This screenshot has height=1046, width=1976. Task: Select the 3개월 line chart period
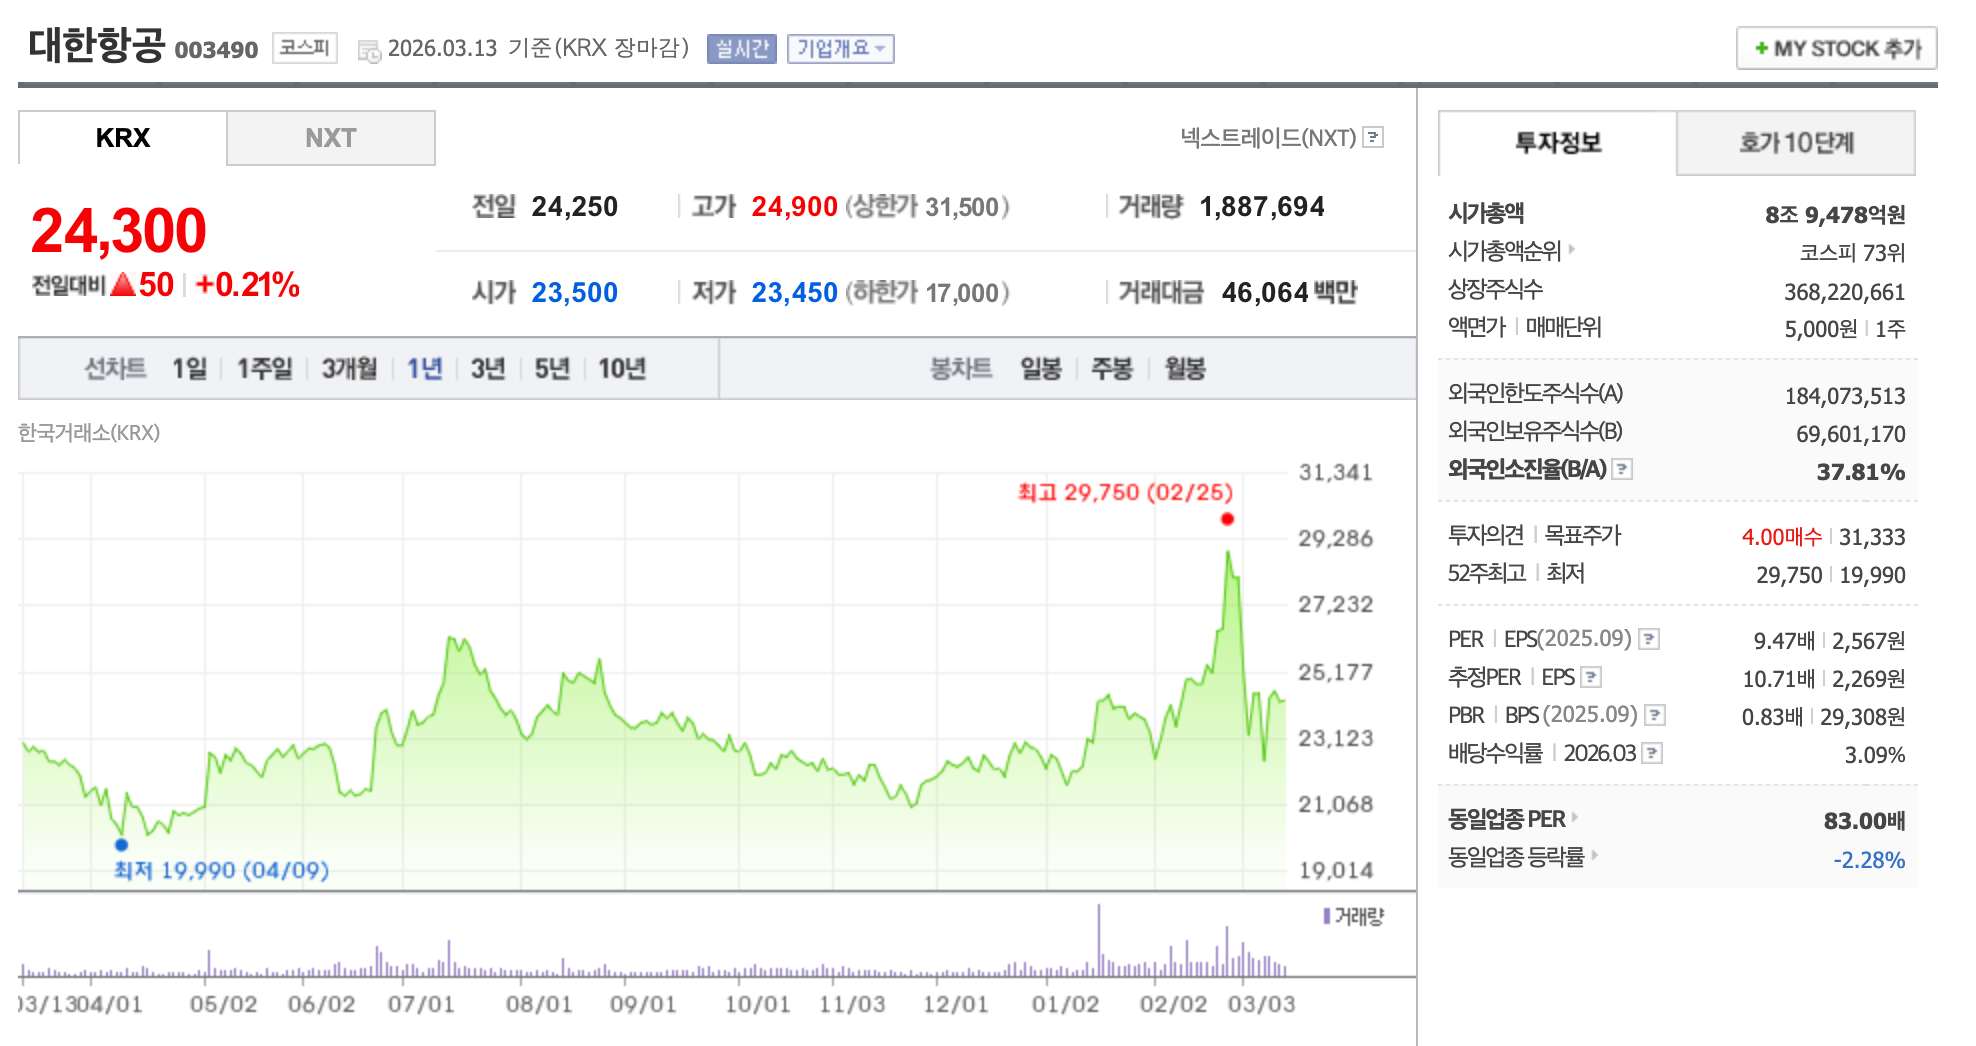tap(349, 369)
